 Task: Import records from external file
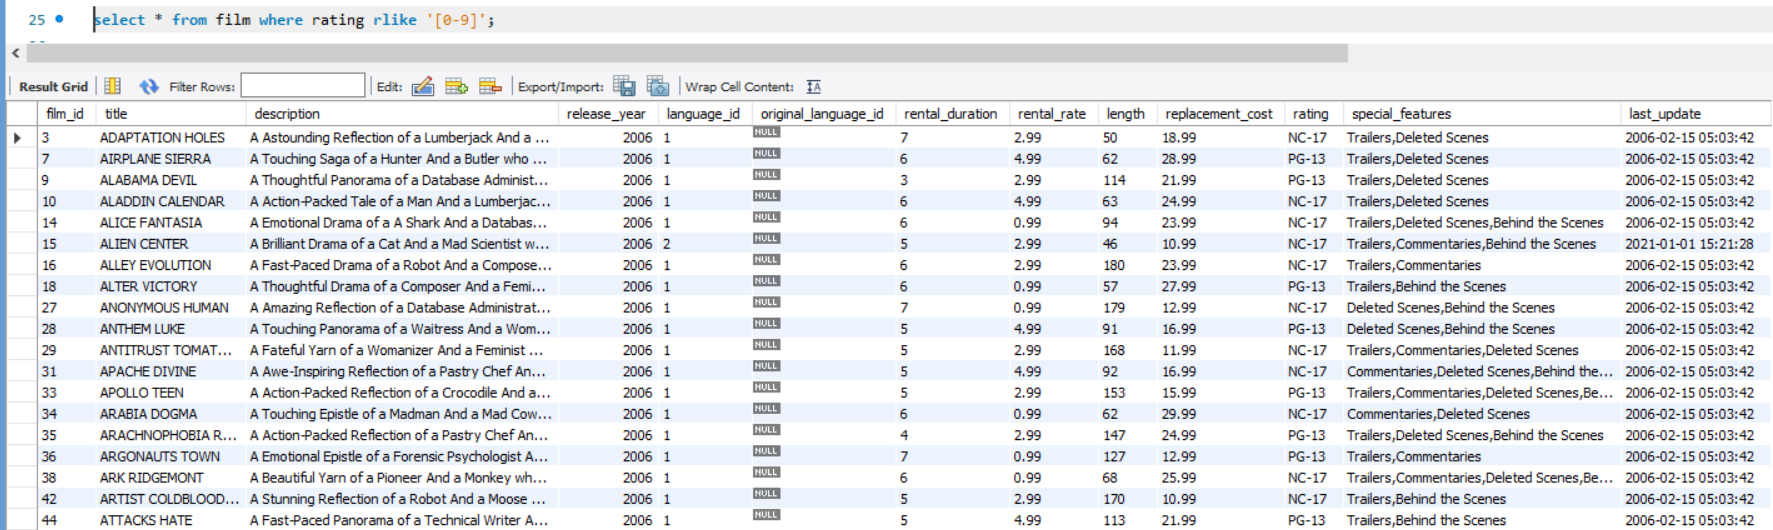[658, 87]
